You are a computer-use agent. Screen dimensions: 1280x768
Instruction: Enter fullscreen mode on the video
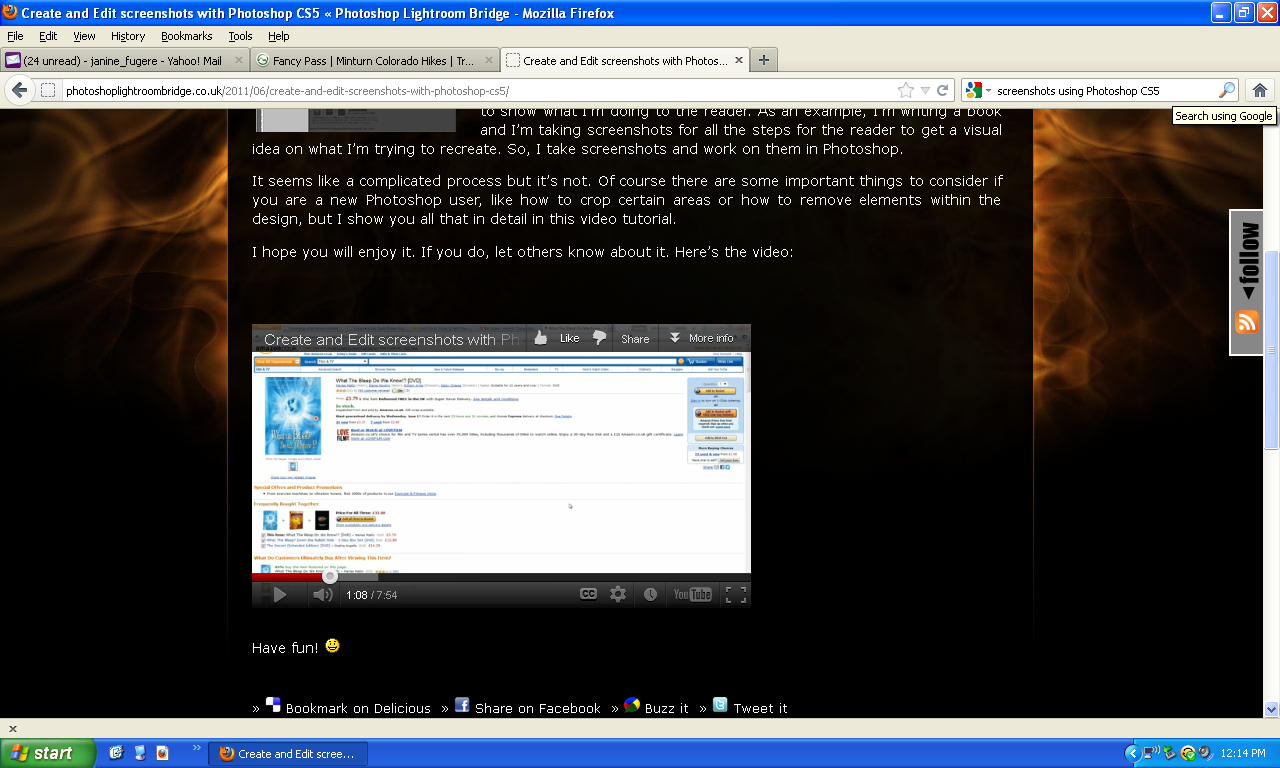pyautogui.click(x=736, y=594)
